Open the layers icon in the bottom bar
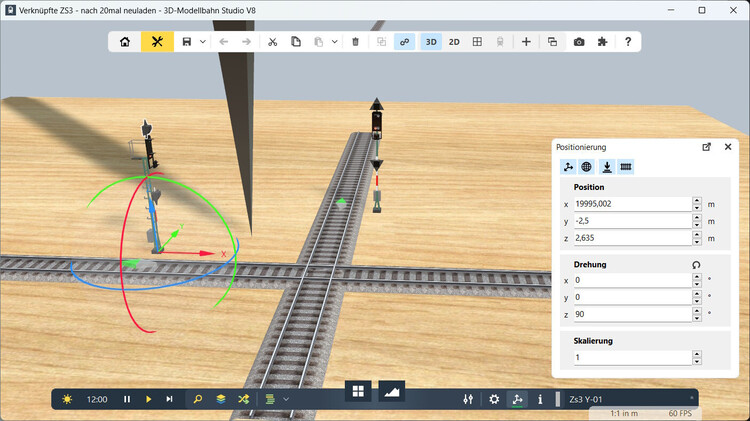This screenshot has height=421, width=750. pos(221,399)
